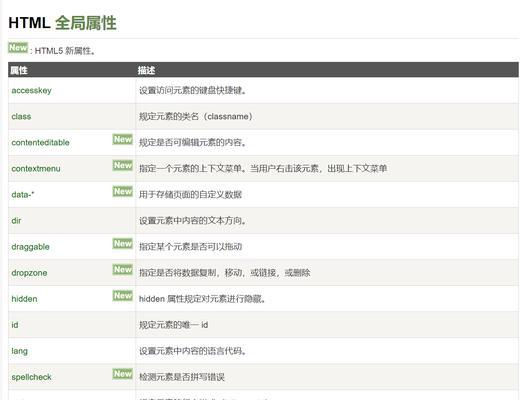This screenshot has height=400, width=522.
Task: Click the description 设置访问元素的键盘快捷键
Action: click(192, 91)
